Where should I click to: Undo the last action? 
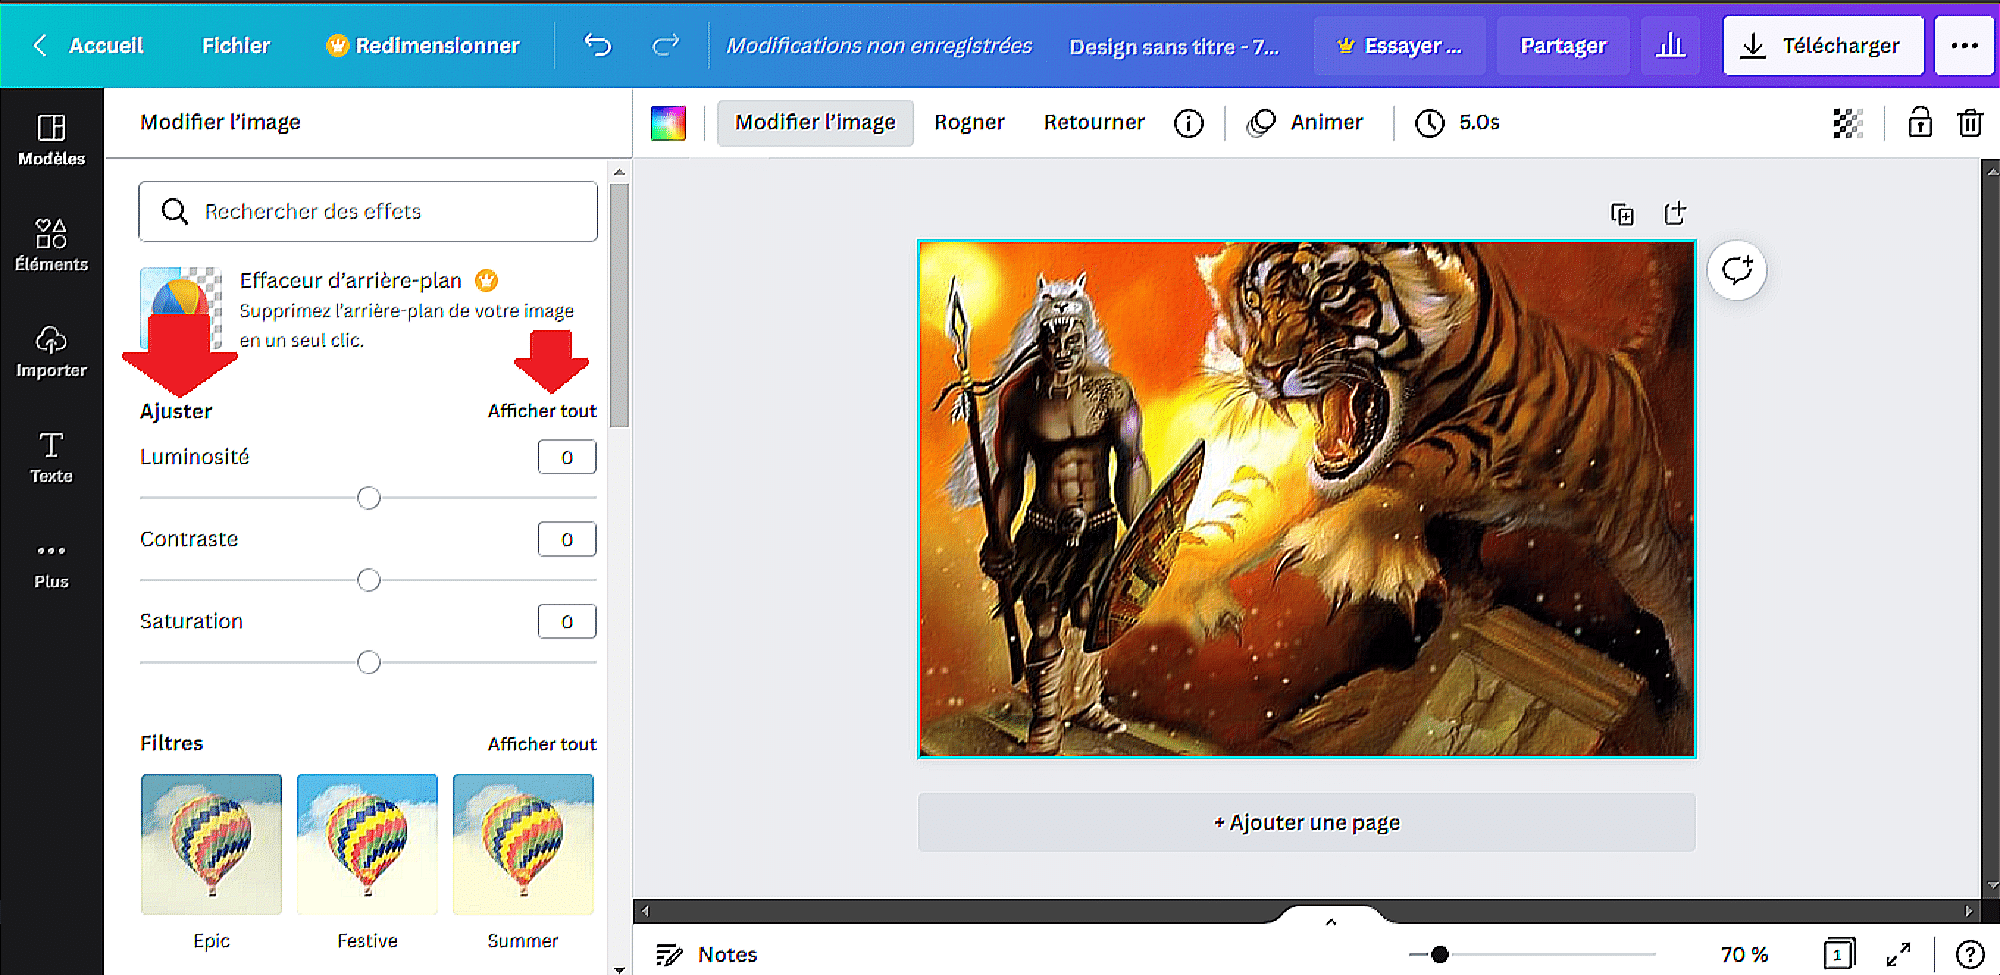click(598, 45)
